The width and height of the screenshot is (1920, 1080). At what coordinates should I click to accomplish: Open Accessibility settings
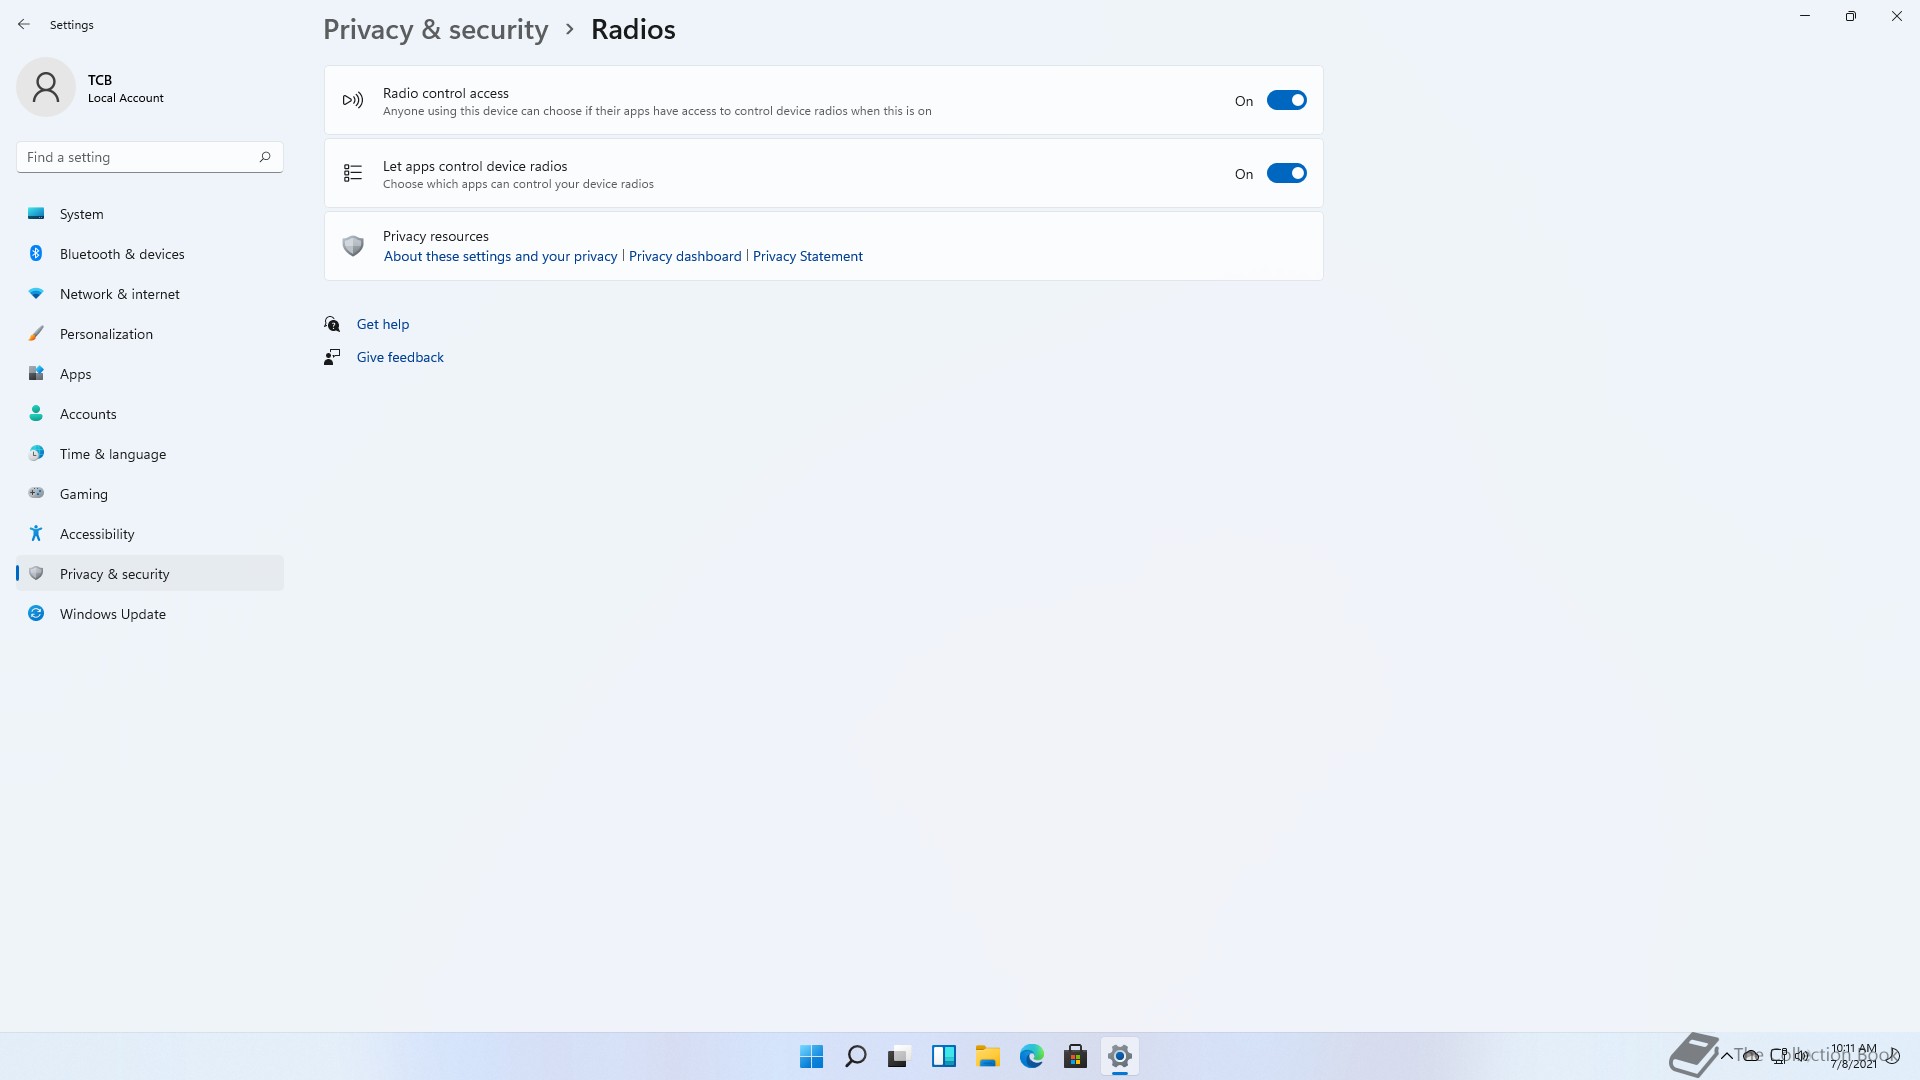(150, 533)
